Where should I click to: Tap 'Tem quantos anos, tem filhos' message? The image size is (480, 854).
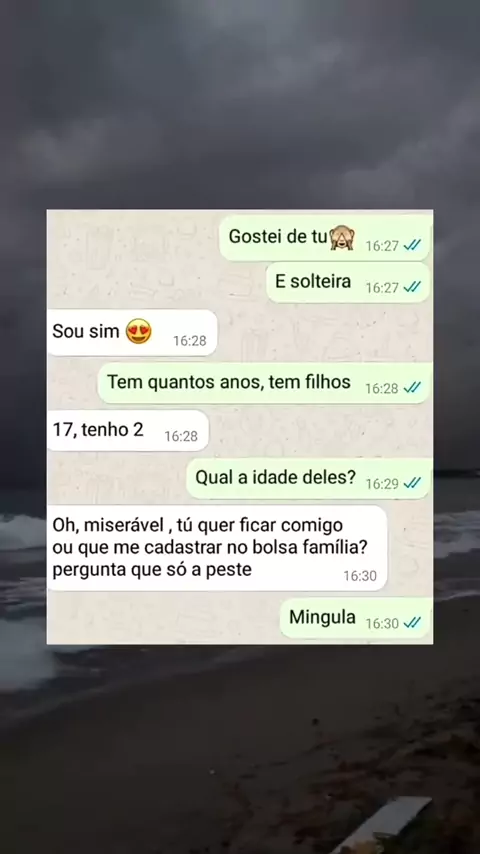click(x=264, y=383)
